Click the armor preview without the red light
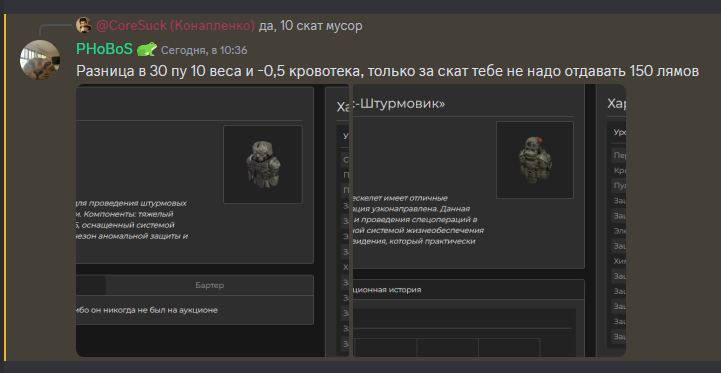Image resolution: width=721 pixels, height=373 pixels. [263, 164]
